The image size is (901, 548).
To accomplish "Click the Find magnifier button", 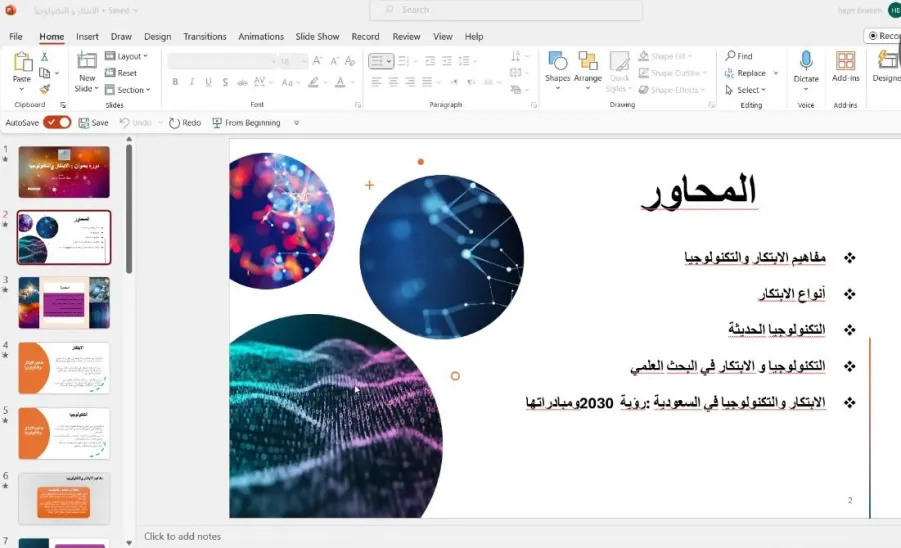I will (x=739, y=56).
